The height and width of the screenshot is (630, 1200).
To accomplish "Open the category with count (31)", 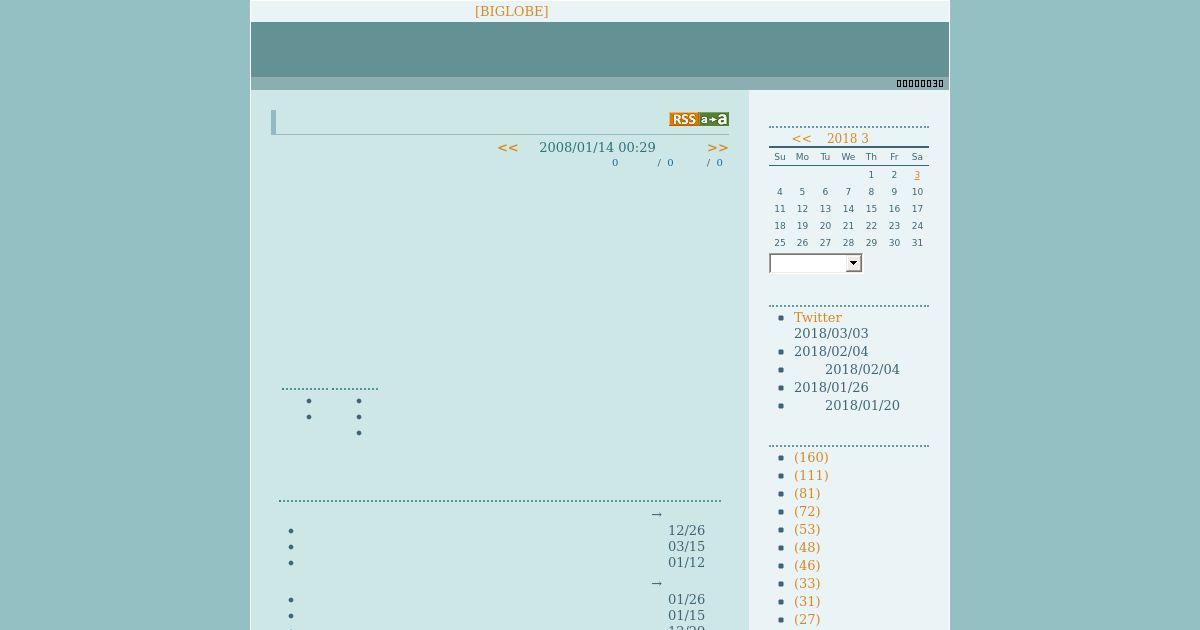I will 807,602.
